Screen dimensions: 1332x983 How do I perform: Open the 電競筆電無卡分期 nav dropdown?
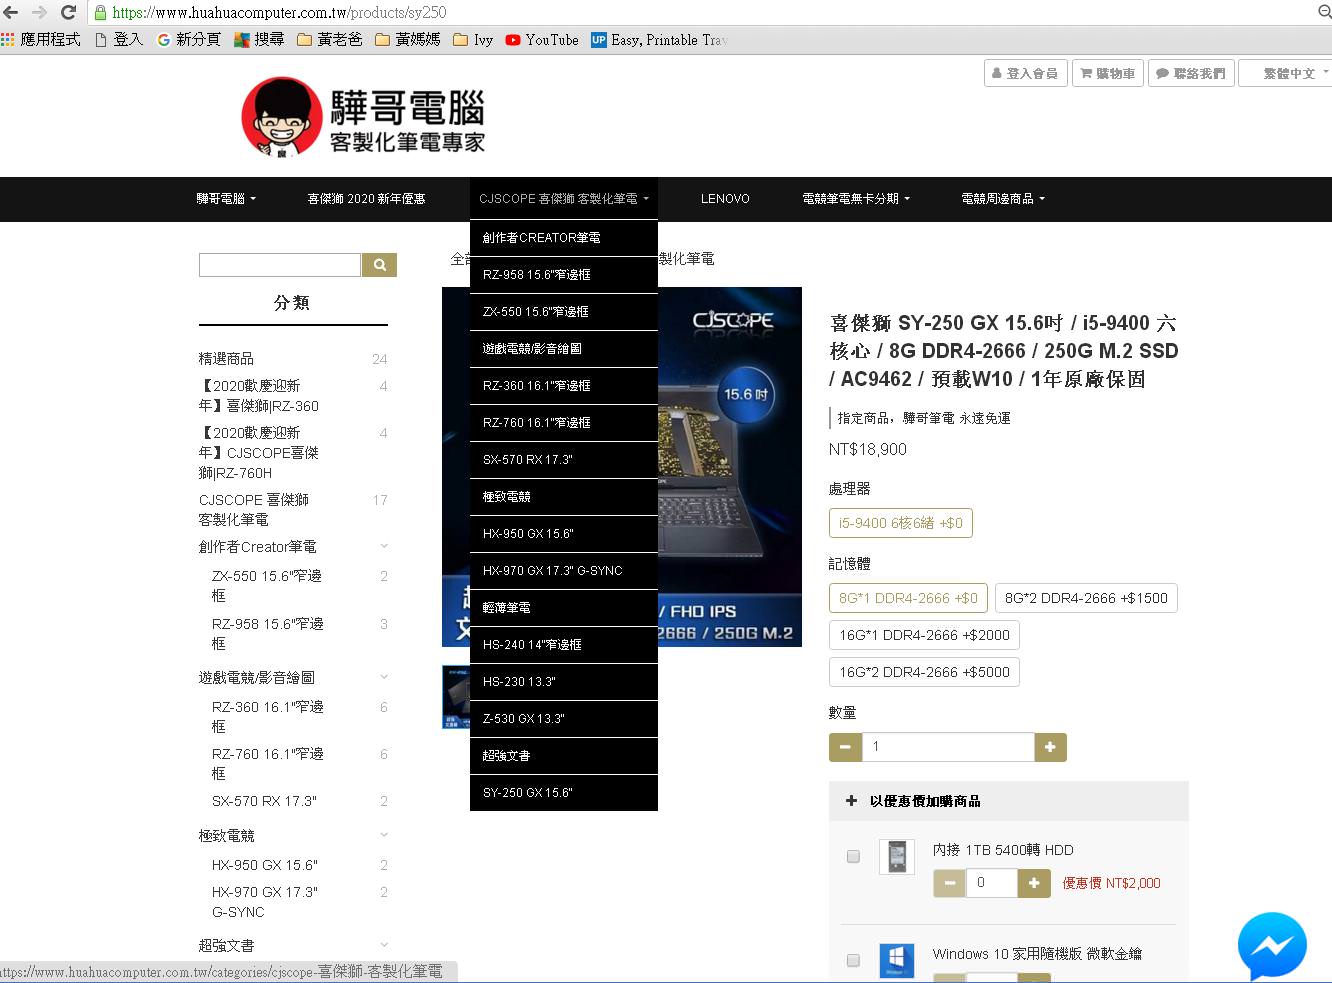click(856, 199)
